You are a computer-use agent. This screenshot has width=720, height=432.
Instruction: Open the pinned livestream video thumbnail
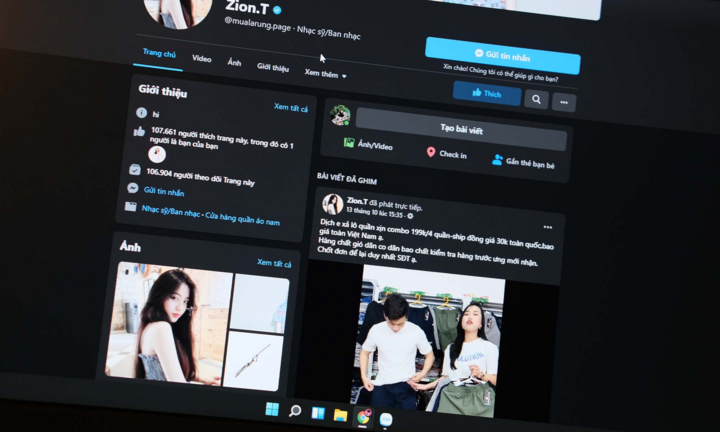[x=428, y=341]
